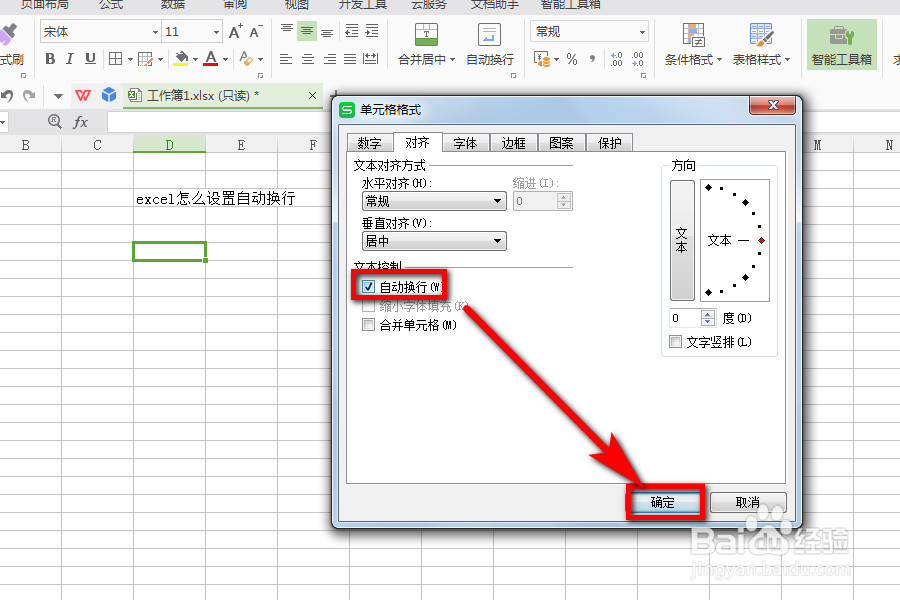Viewport: 900px width, 600px height.
Task: Enable the 文字竖排 vertical text checkbox
Action: point(676,342)
